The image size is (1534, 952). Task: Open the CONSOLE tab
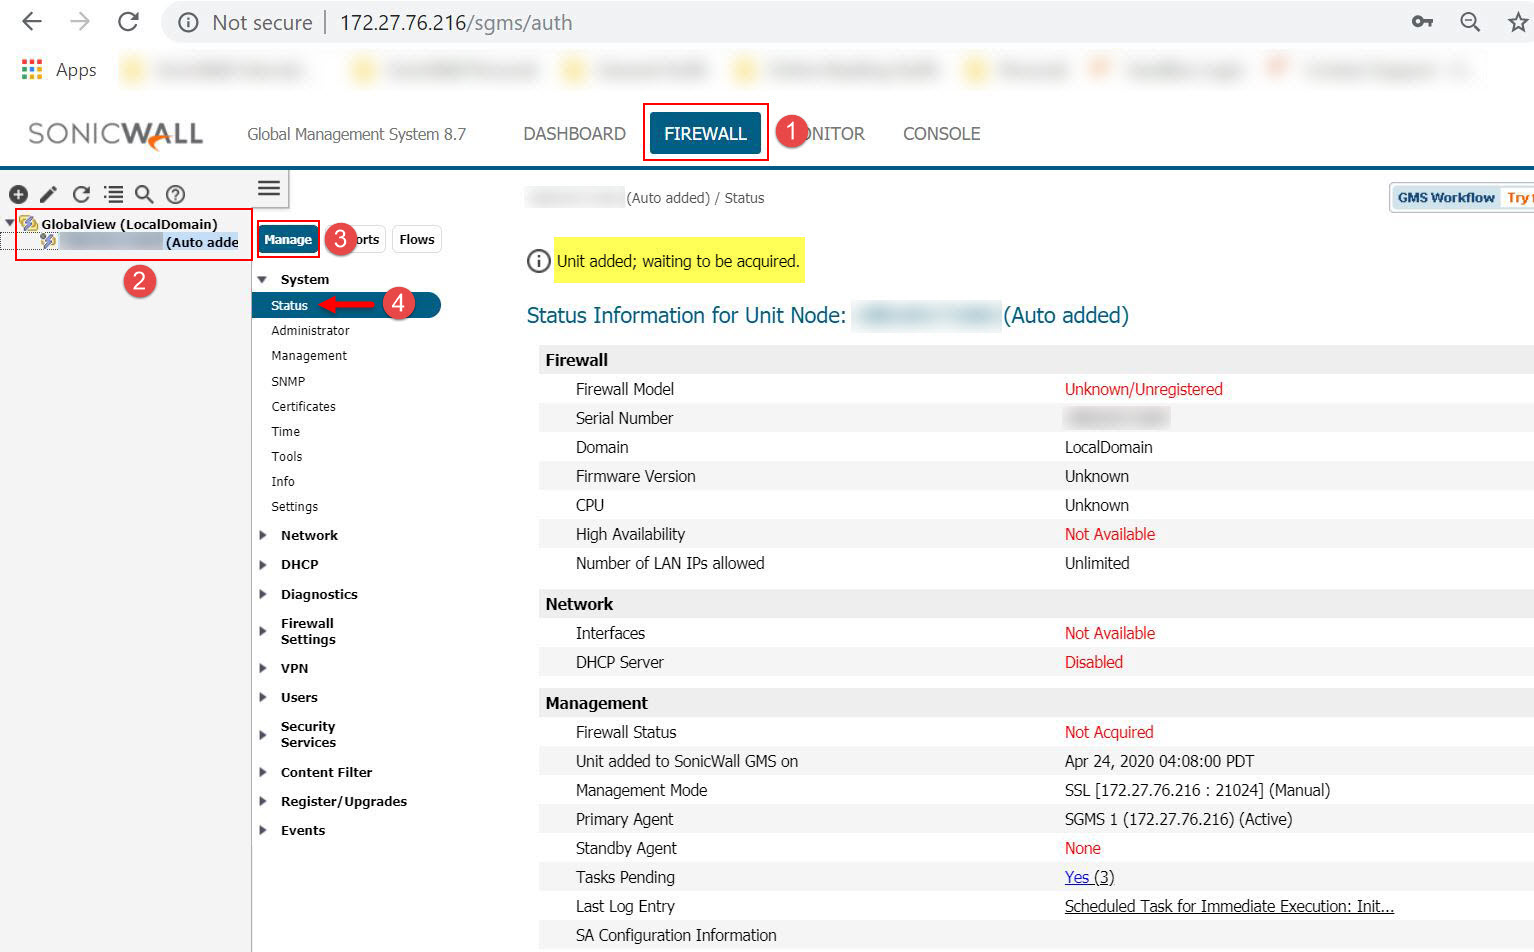(x=941, y=134)
